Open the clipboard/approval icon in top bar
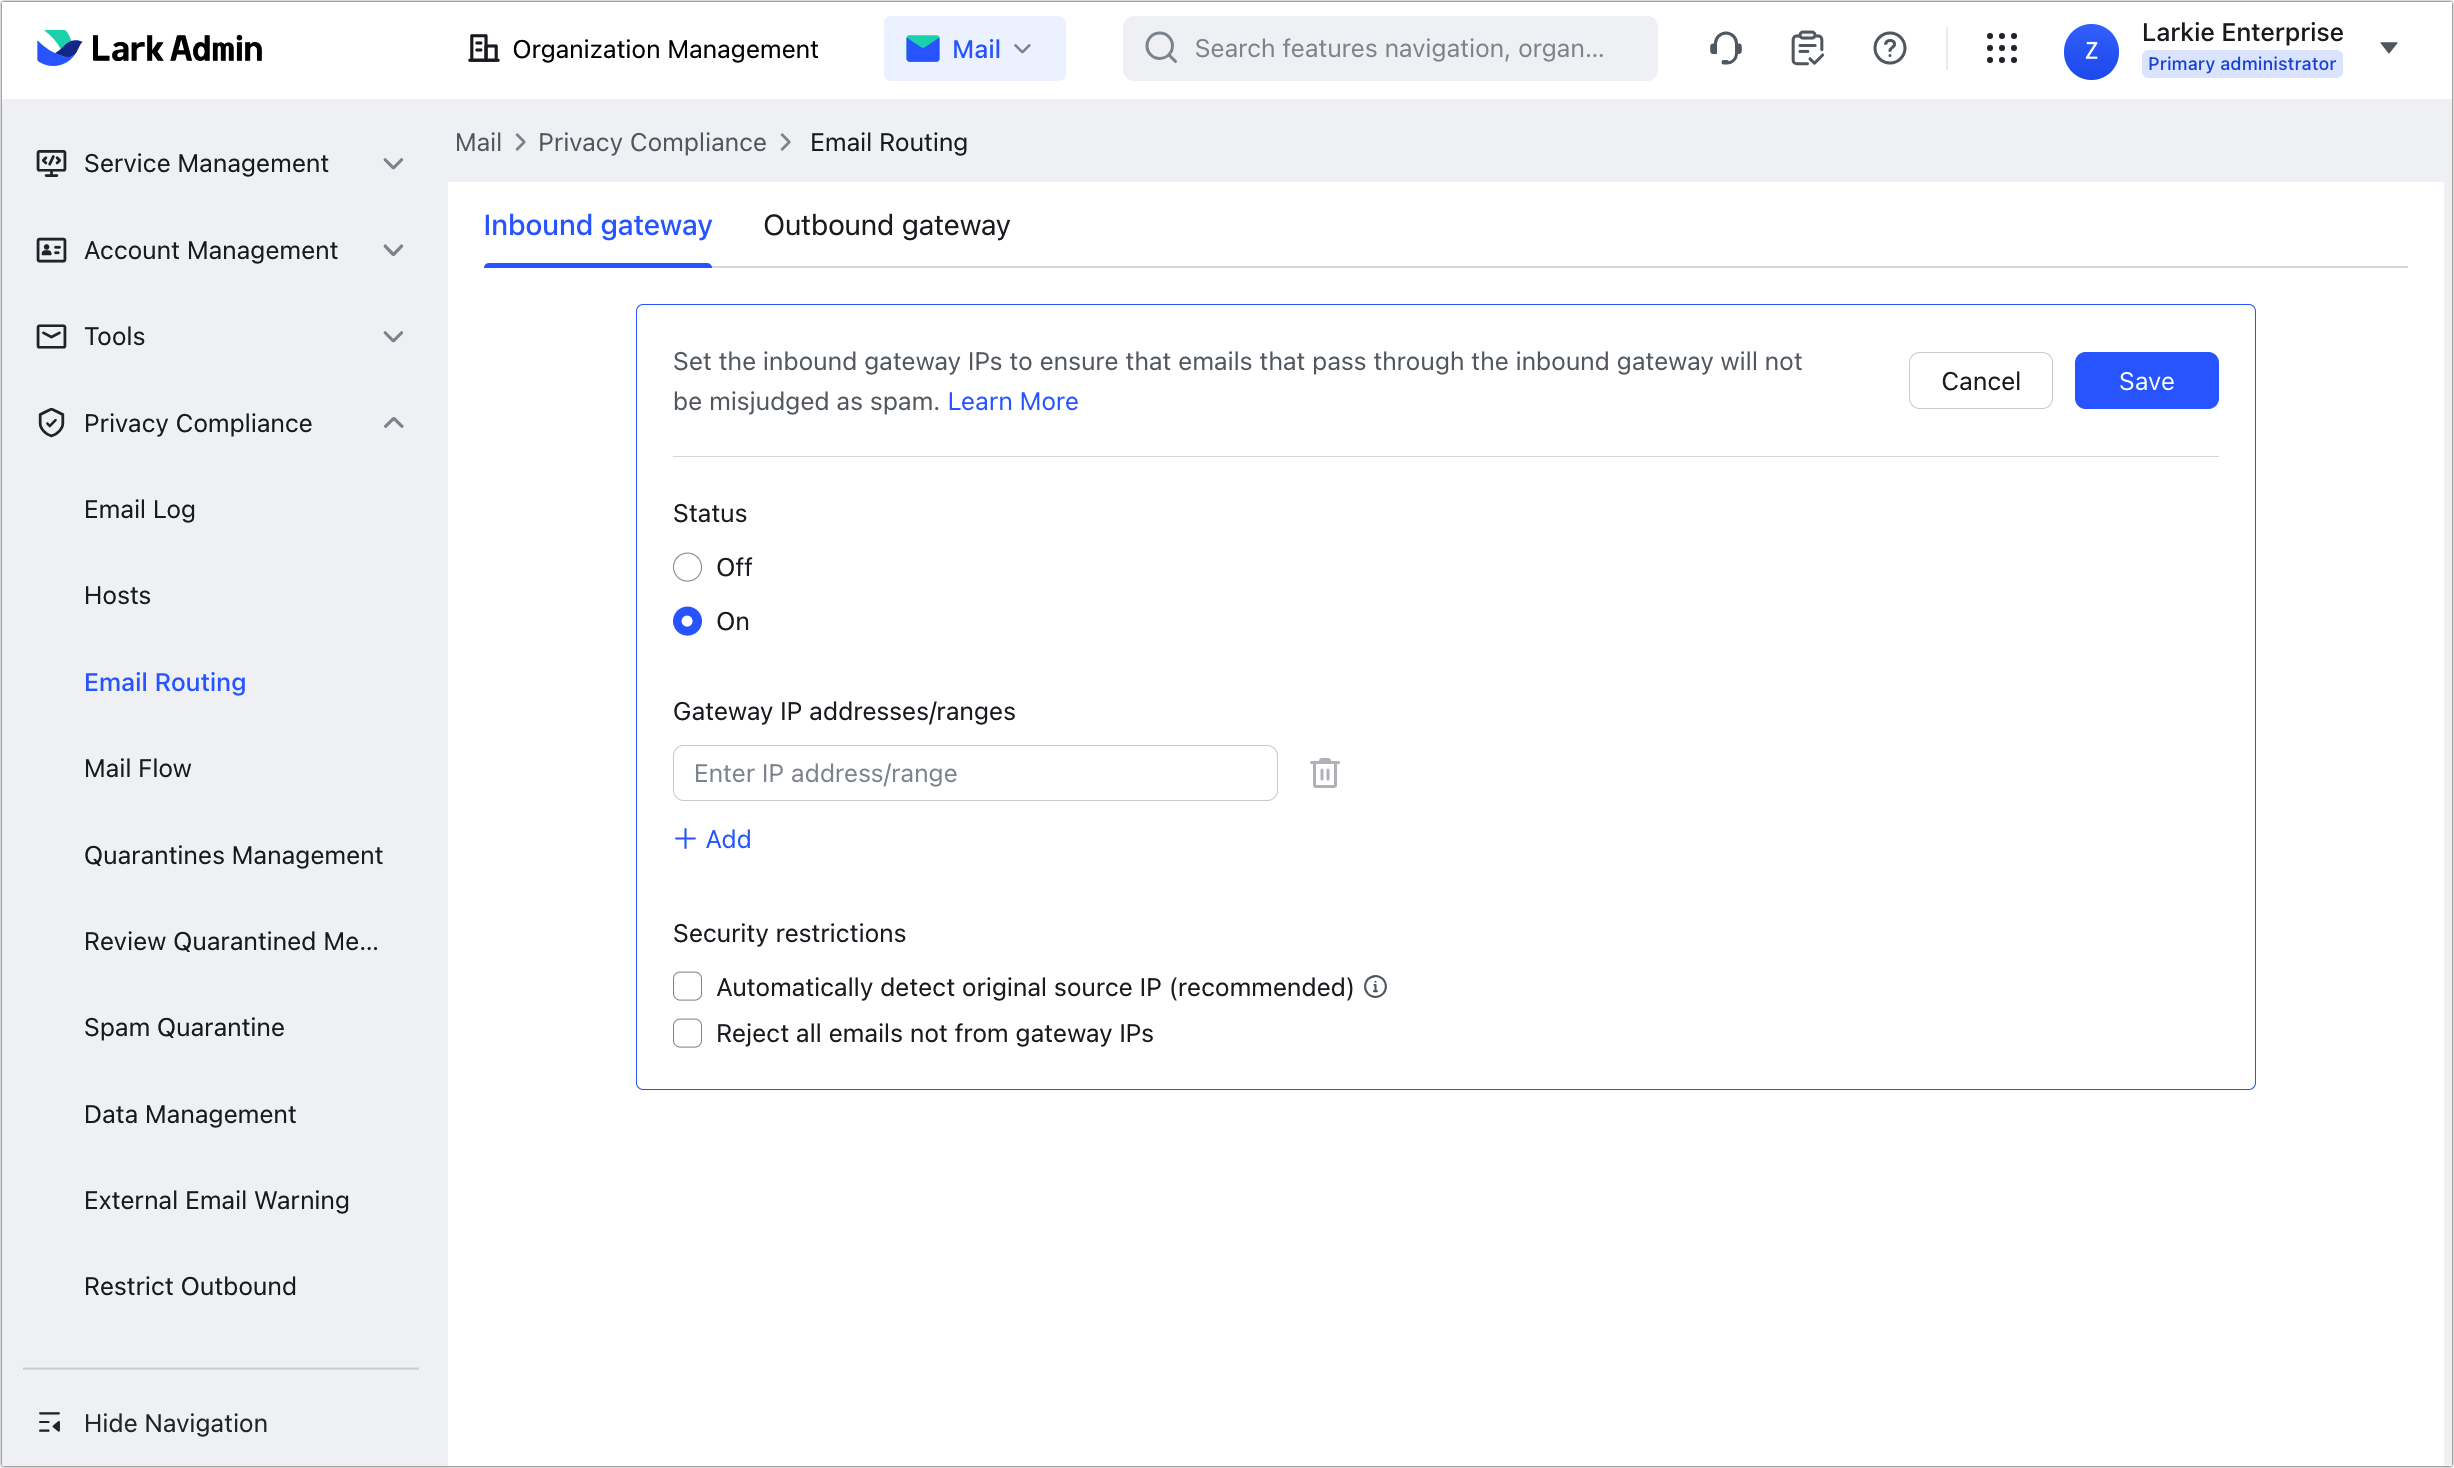The image size is (2454, 1468). point(1807,48)
